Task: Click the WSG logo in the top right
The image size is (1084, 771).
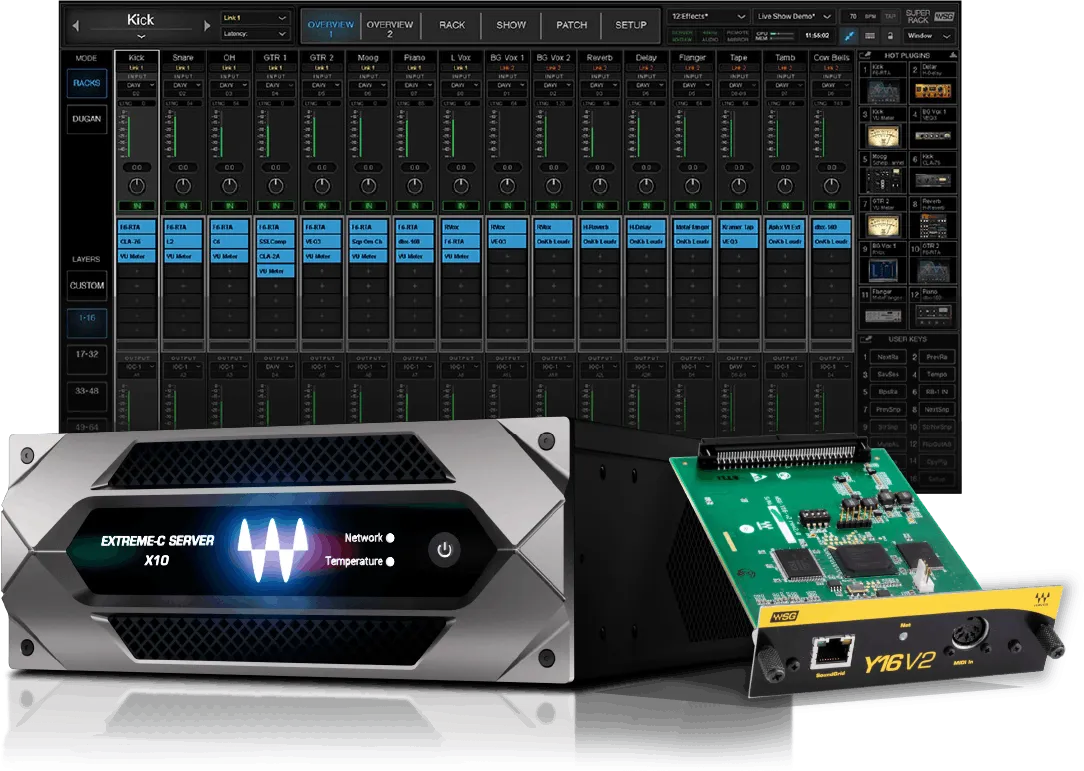Action: click(944, 16)
